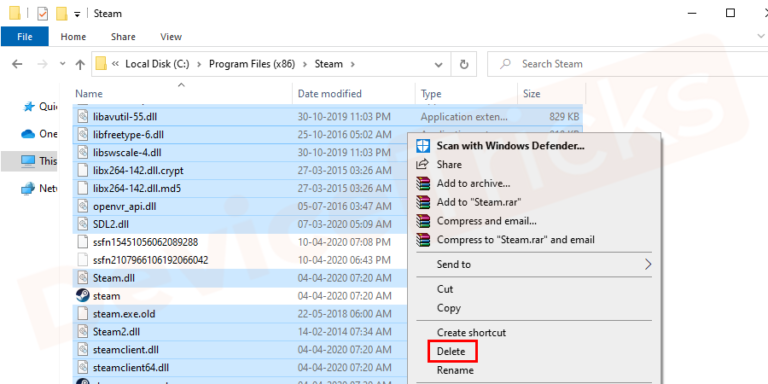Image resolution: width=768 pixels, height=384 pixels.
Task: Select Quick access star in sidebar
Action: pos(29,107)
